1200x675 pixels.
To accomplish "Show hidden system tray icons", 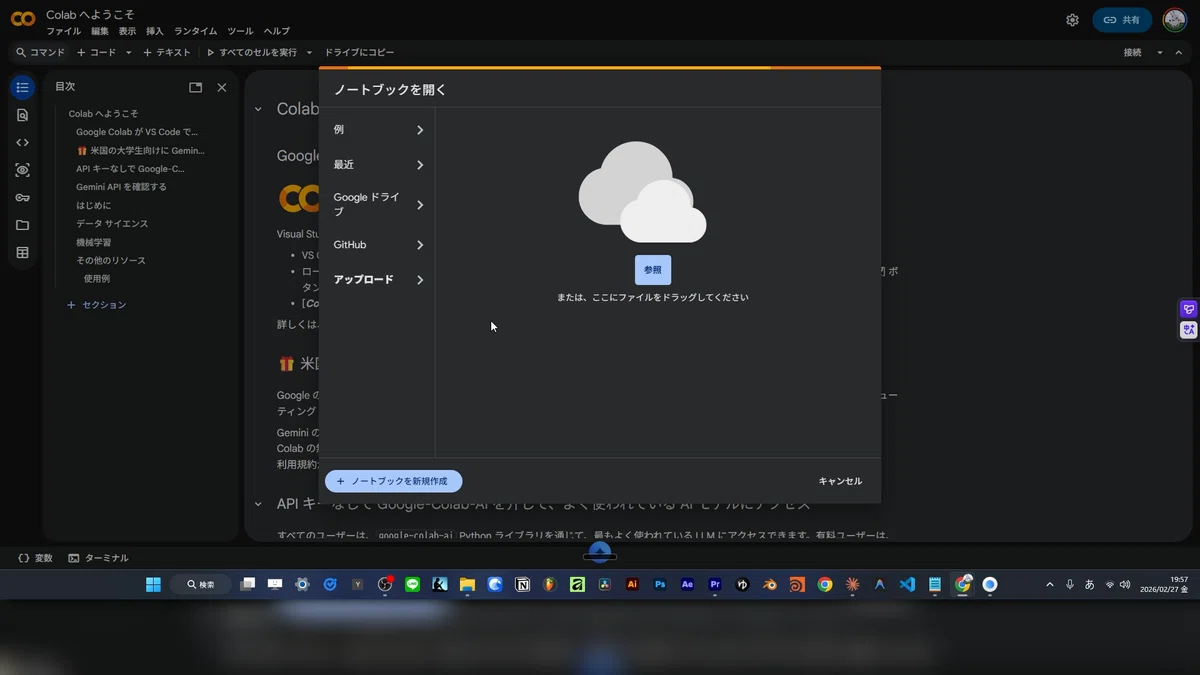I will point(1049,585).
